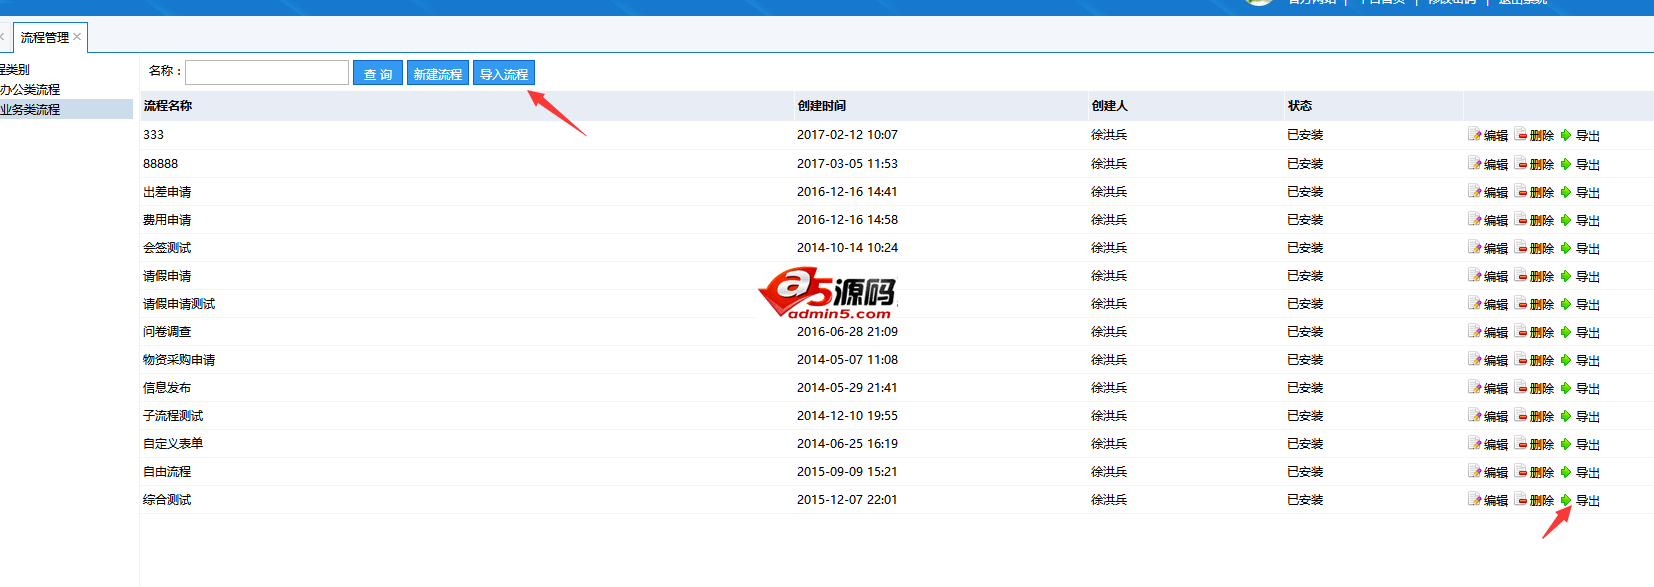This screenshot has height=587, width=1654.
Task: Delete the 物资采购申请 workflow
Action: click(x=1534, y=360)
